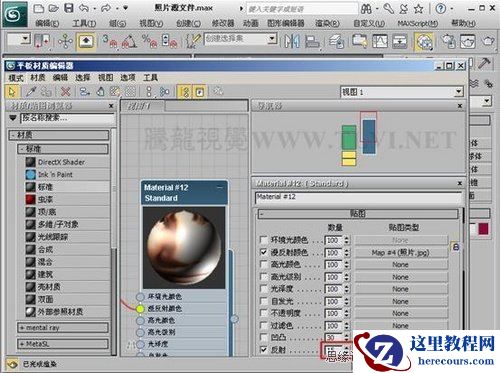The image size is (500, 373).
Task: Uncheck the 反射 map checkbox
Action: [x=263, y=350]
